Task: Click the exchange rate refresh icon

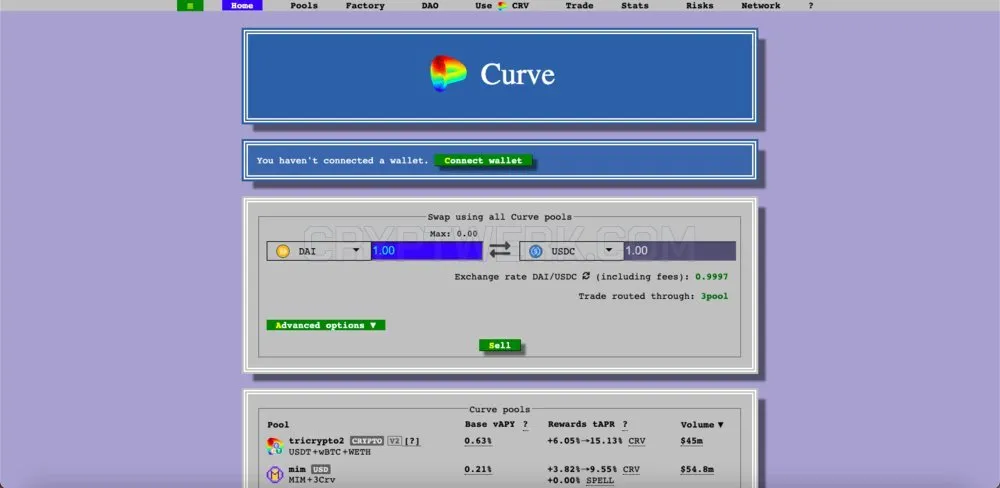Action: pos(586,276)
